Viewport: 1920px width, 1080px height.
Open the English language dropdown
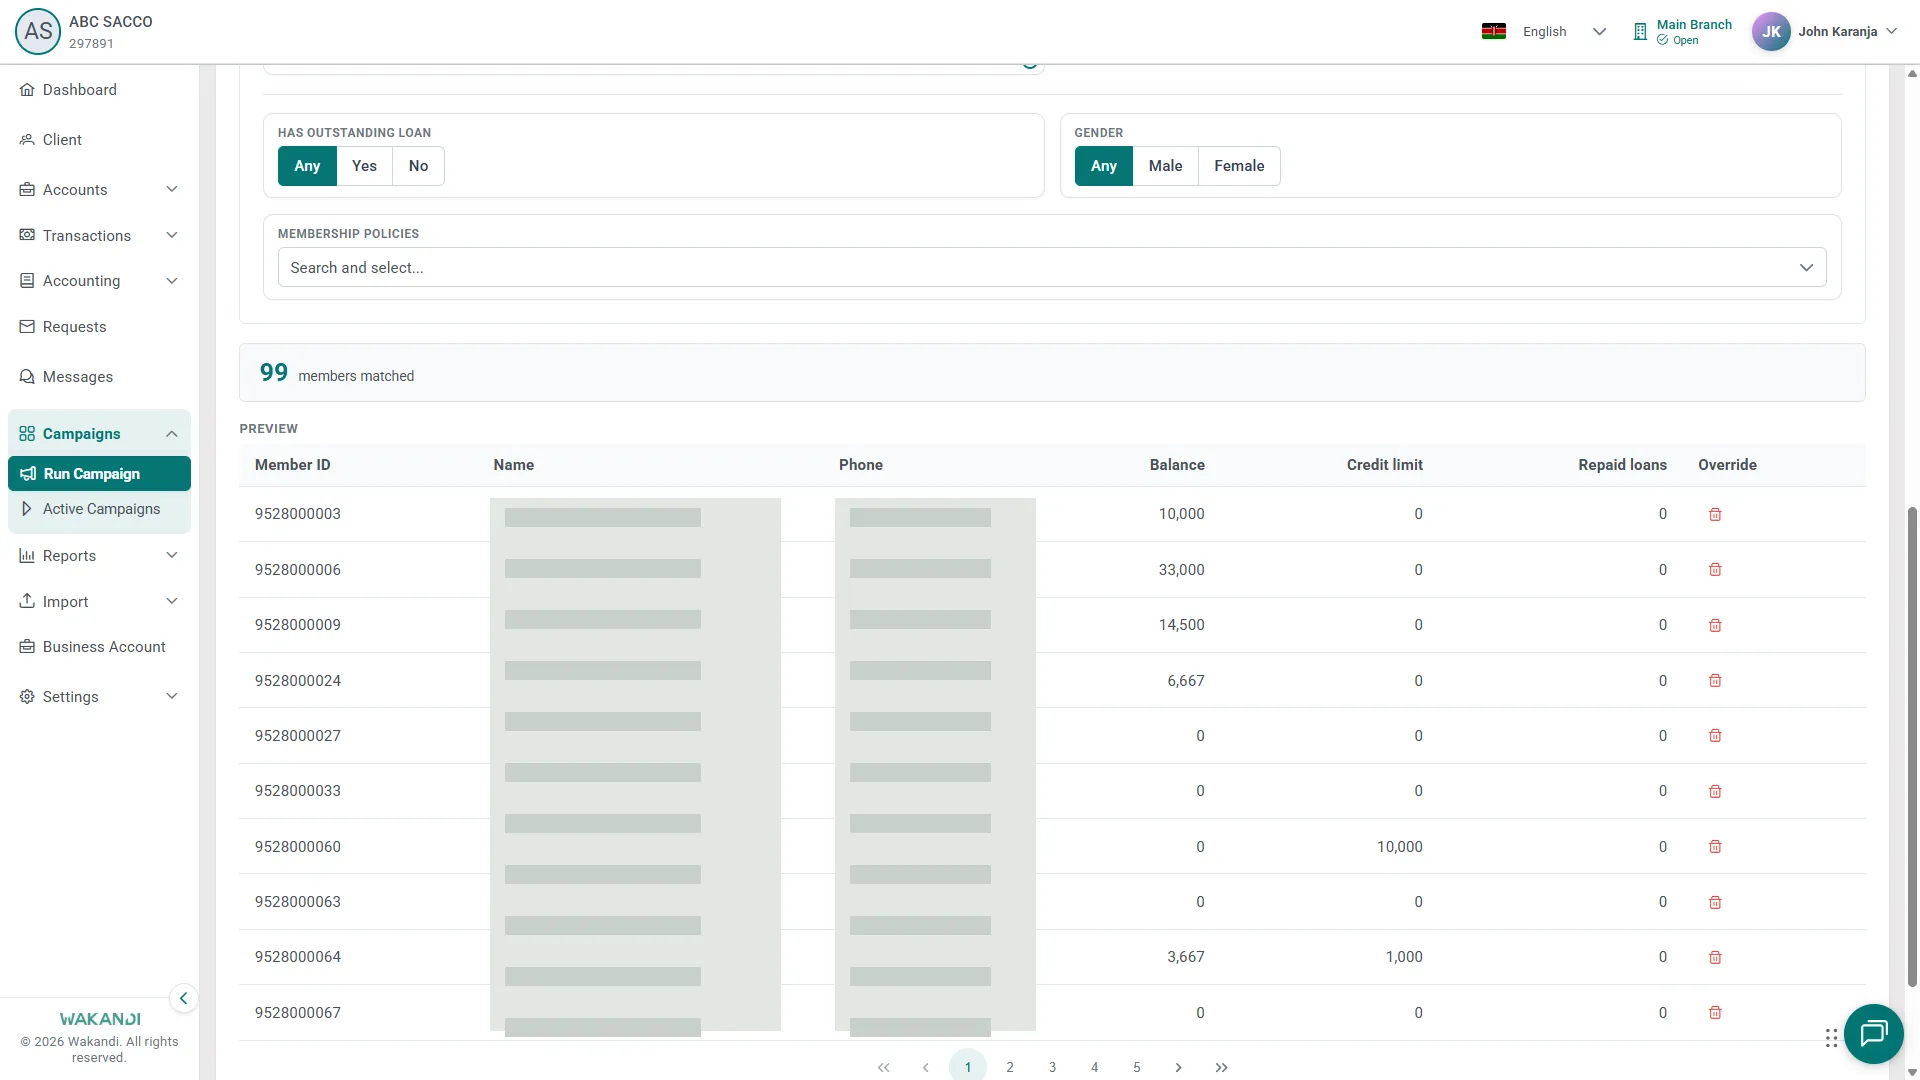1565,31
